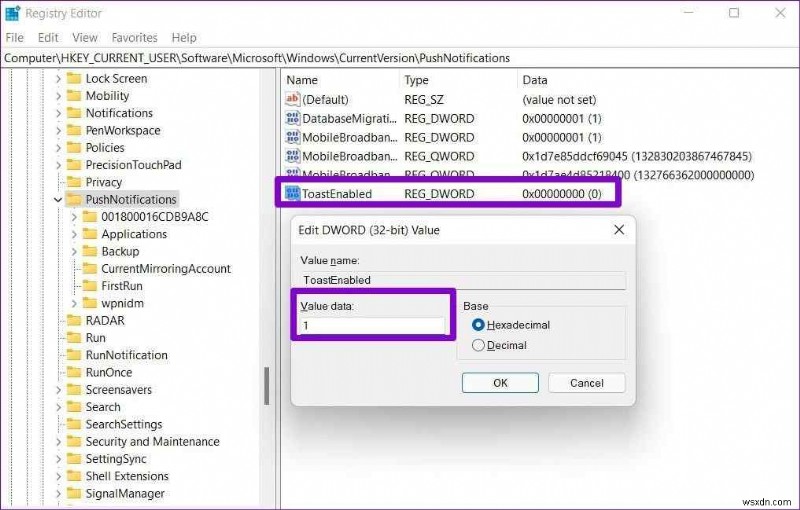Click the Screensavers folder icon

pos(74,390)
